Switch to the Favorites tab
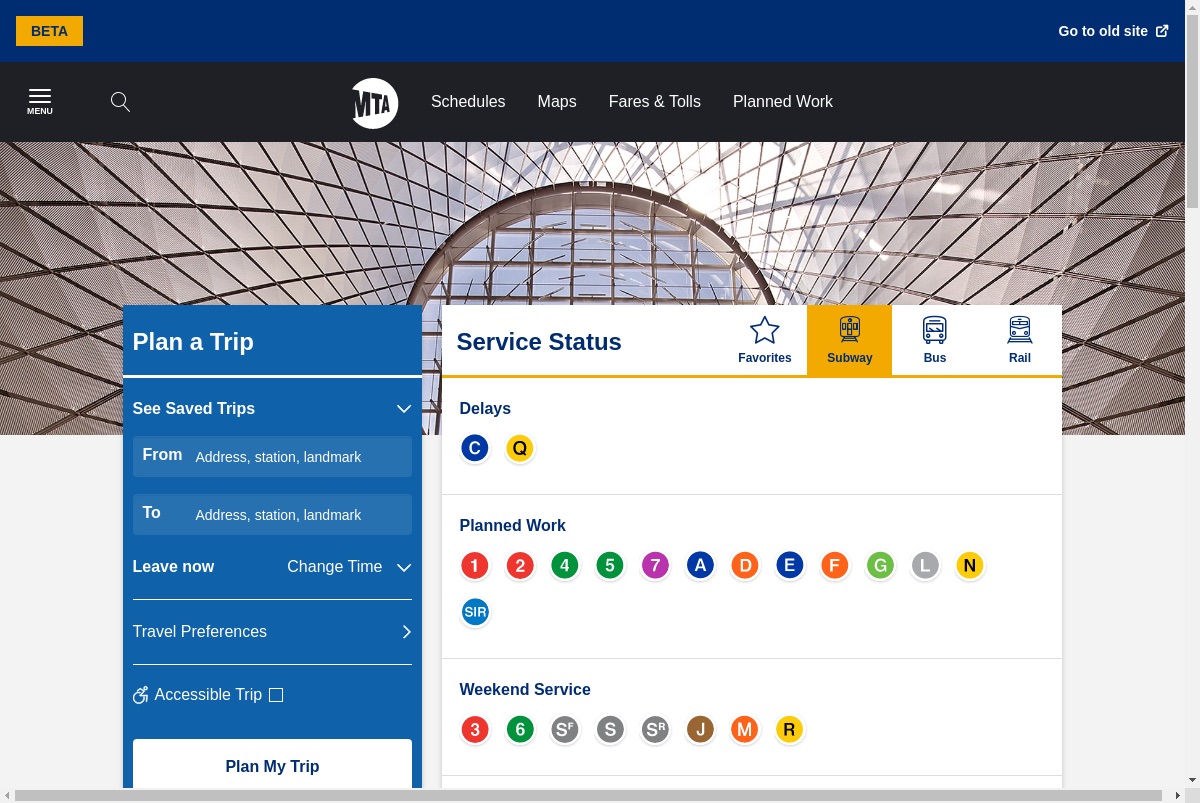This screenshot has height=803, width=1200. click(x=765, y=340)
